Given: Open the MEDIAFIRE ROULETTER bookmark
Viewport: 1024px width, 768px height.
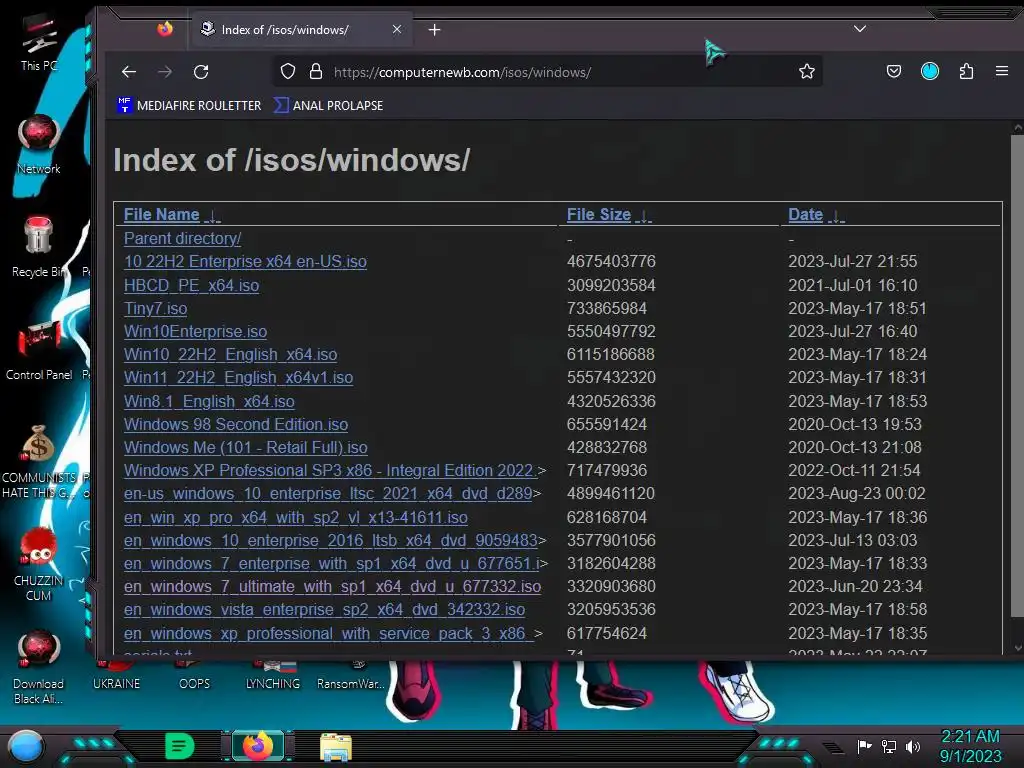Looking at the screenshot, I should (x=189, y=105).
